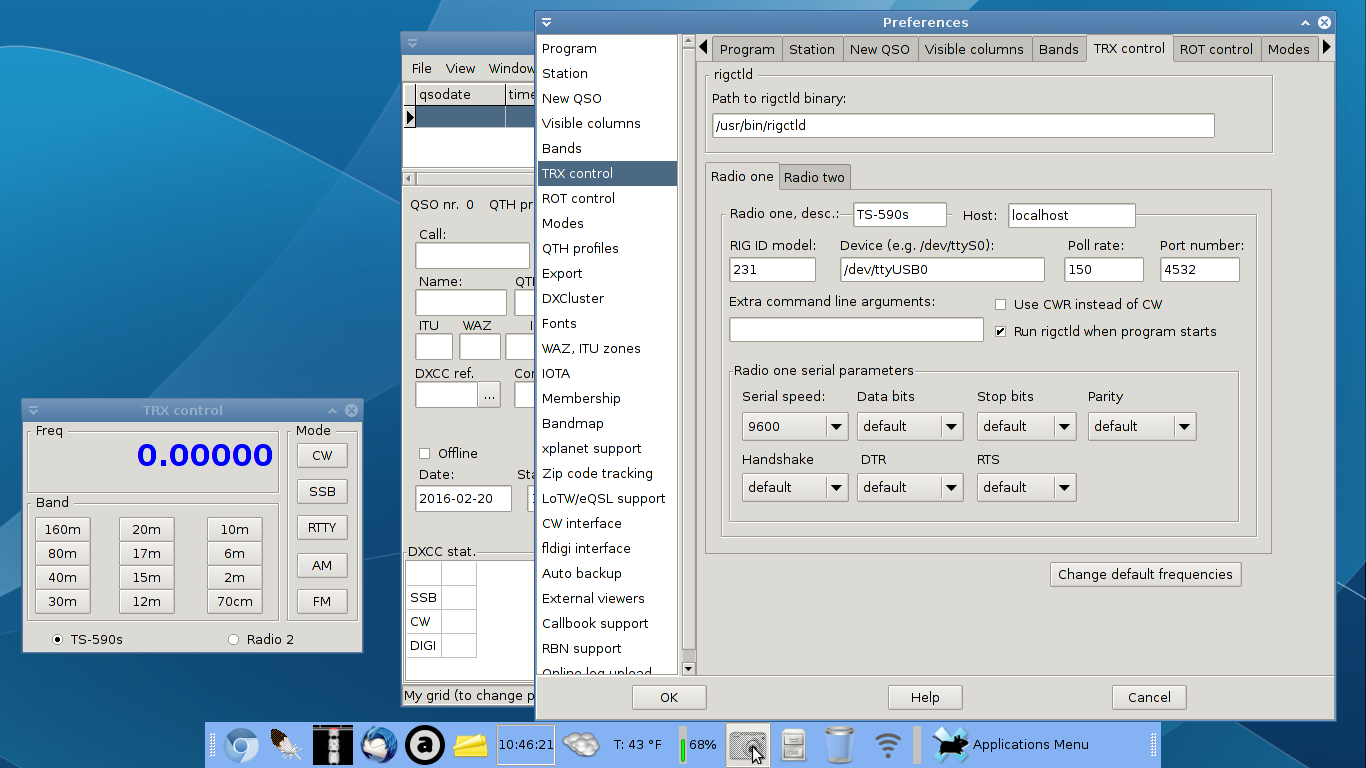1366x768 pixels.
Task: Set mode to SSB in TRX control
Action: point(322,492)
